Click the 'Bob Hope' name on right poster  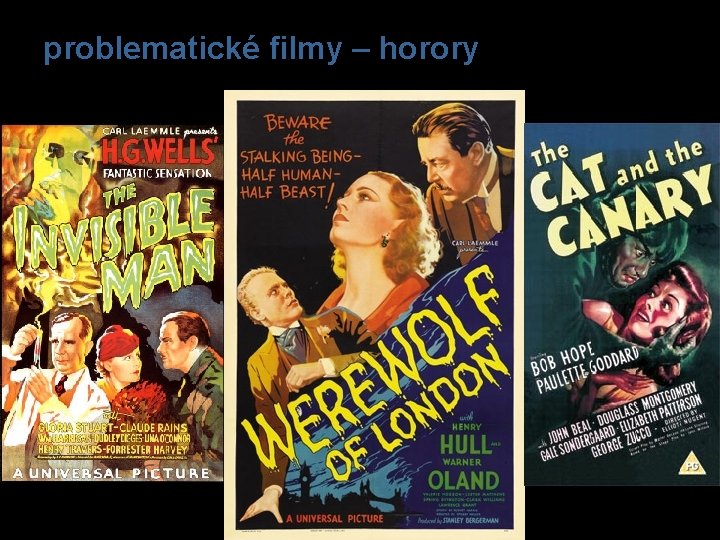(x=562, y=359)
